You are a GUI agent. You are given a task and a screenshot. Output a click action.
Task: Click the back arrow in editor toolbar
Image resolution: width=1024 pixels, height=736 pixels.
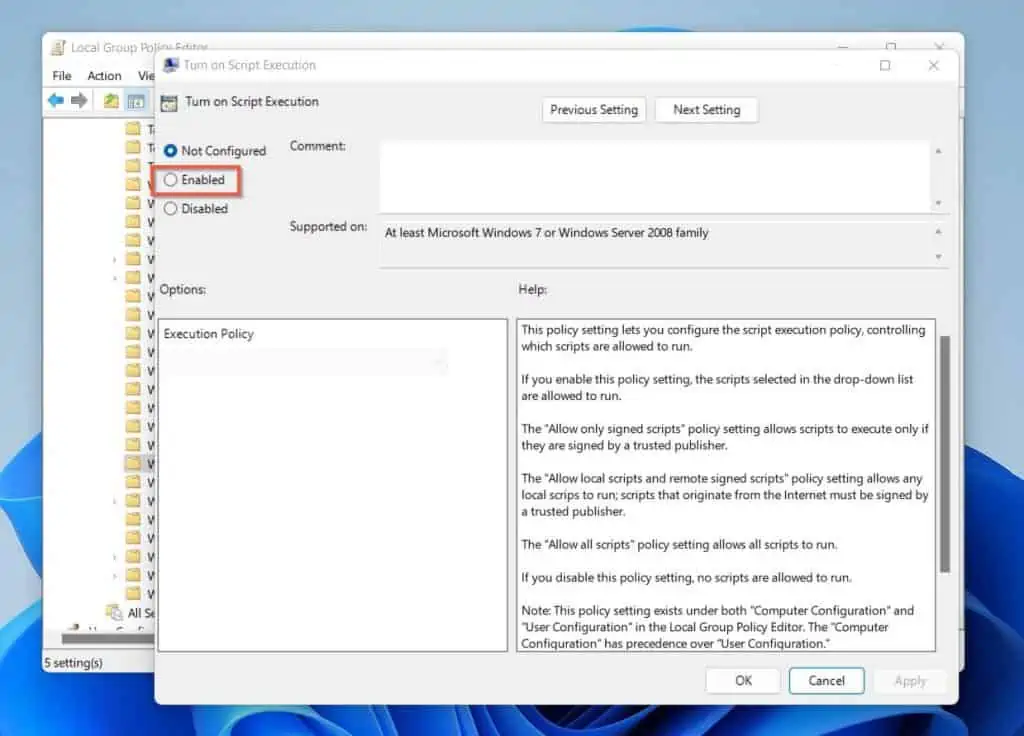(56, 101)
